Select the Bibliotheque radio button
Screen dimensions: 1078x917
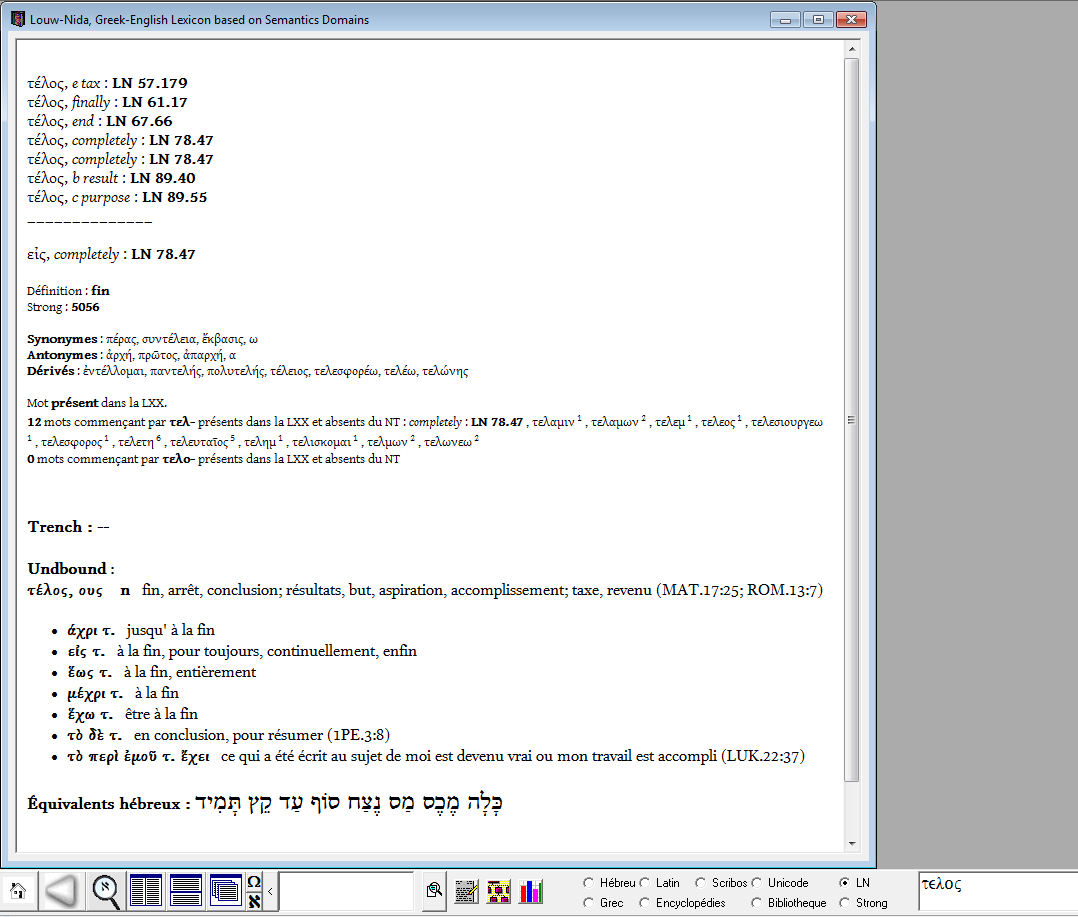point(756,903)
